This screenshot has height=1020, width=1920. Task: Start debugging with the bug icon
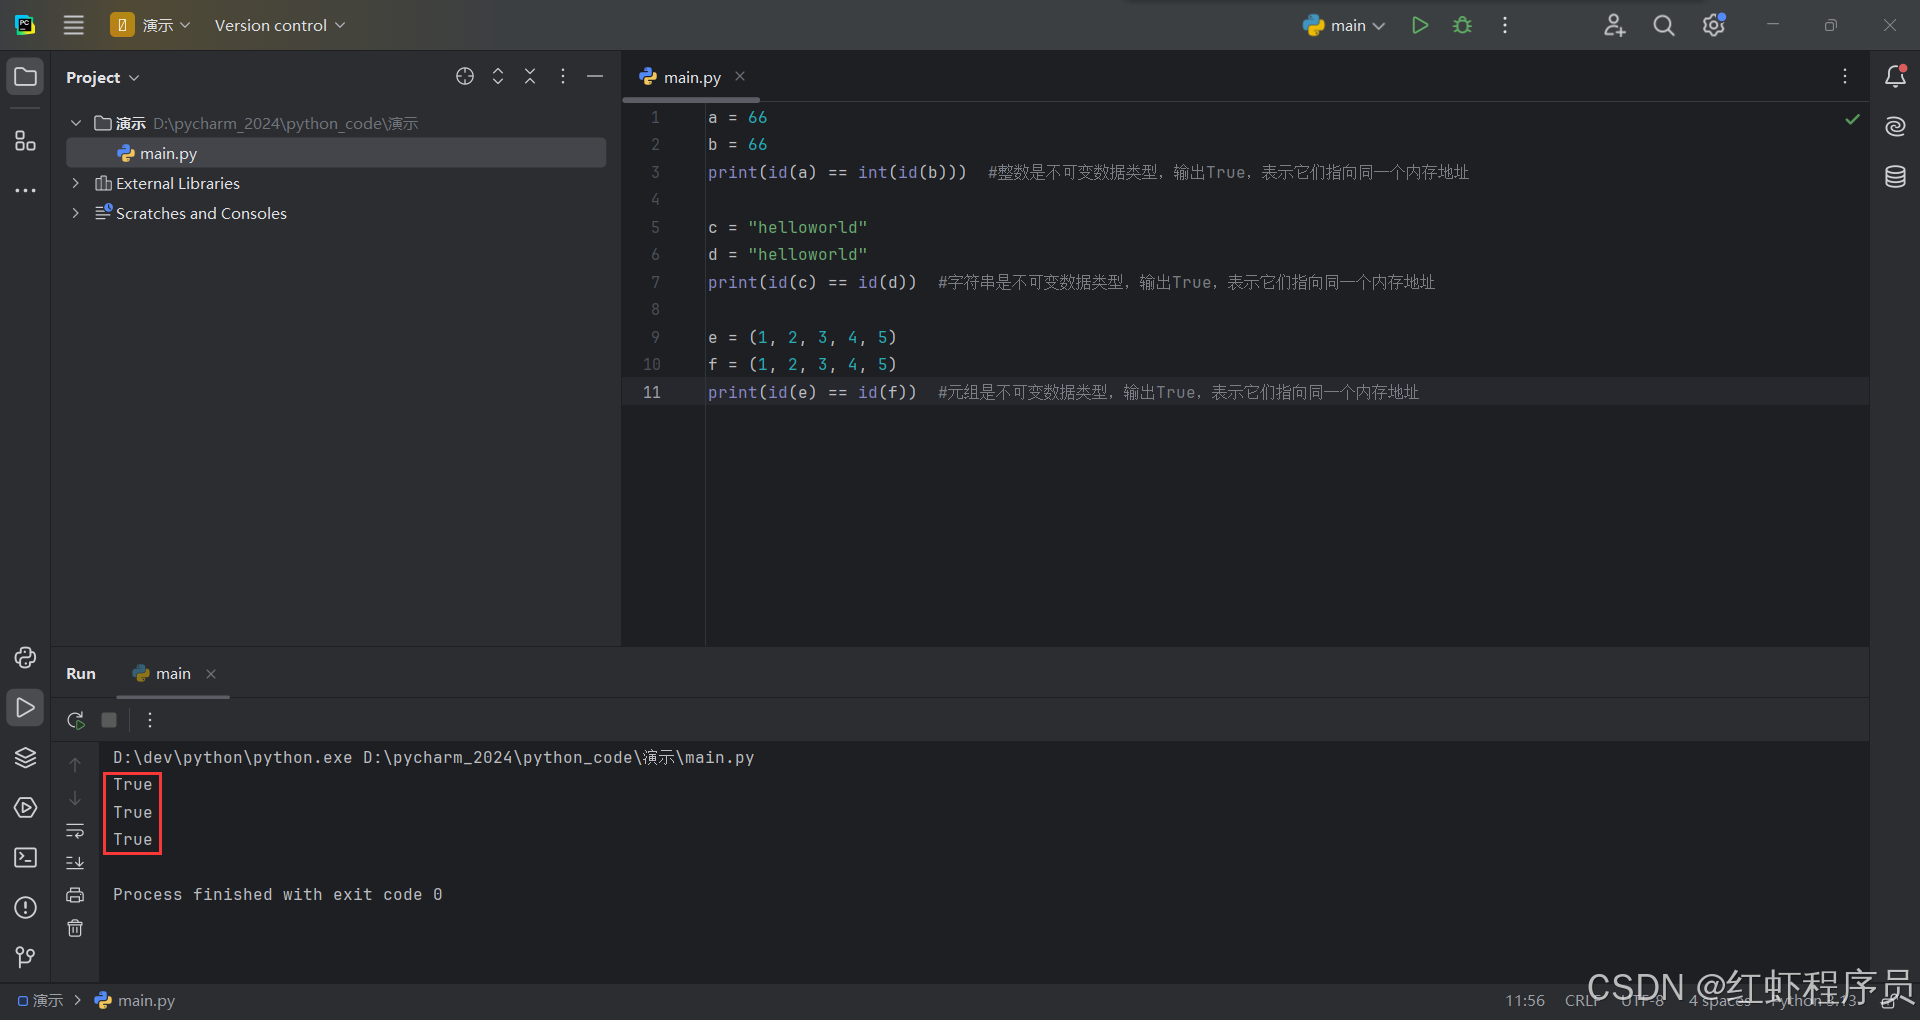[1462, 25]
